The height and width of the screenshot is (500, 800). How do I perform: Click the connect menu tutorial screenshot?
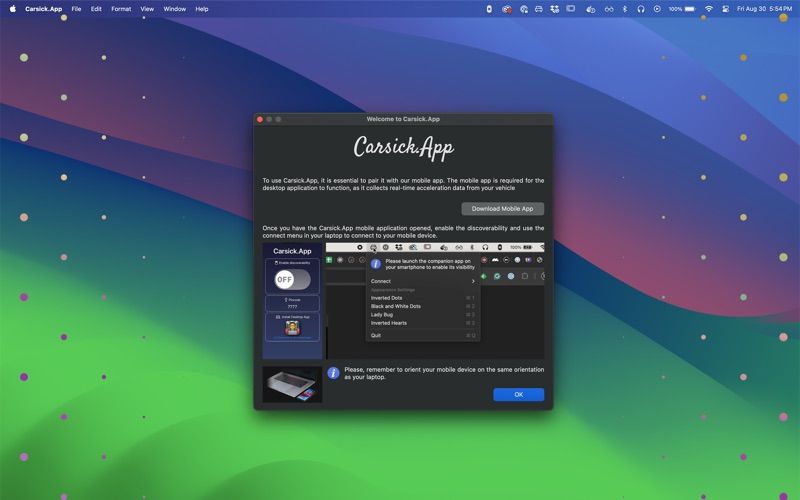(x=435, y=301)
